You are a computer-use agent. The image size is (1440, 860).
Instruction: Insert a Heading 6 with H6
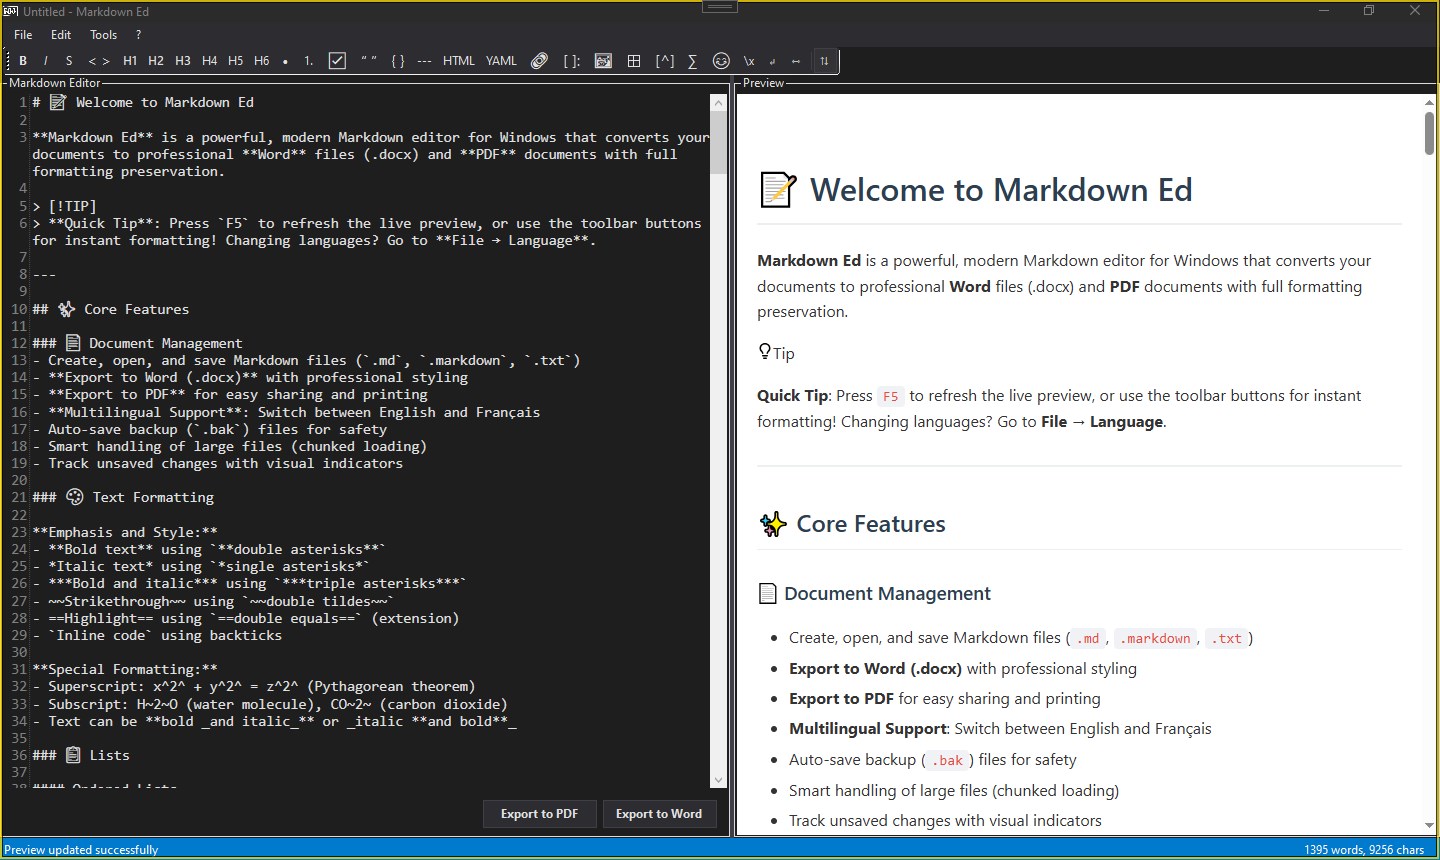pos(262,61)
